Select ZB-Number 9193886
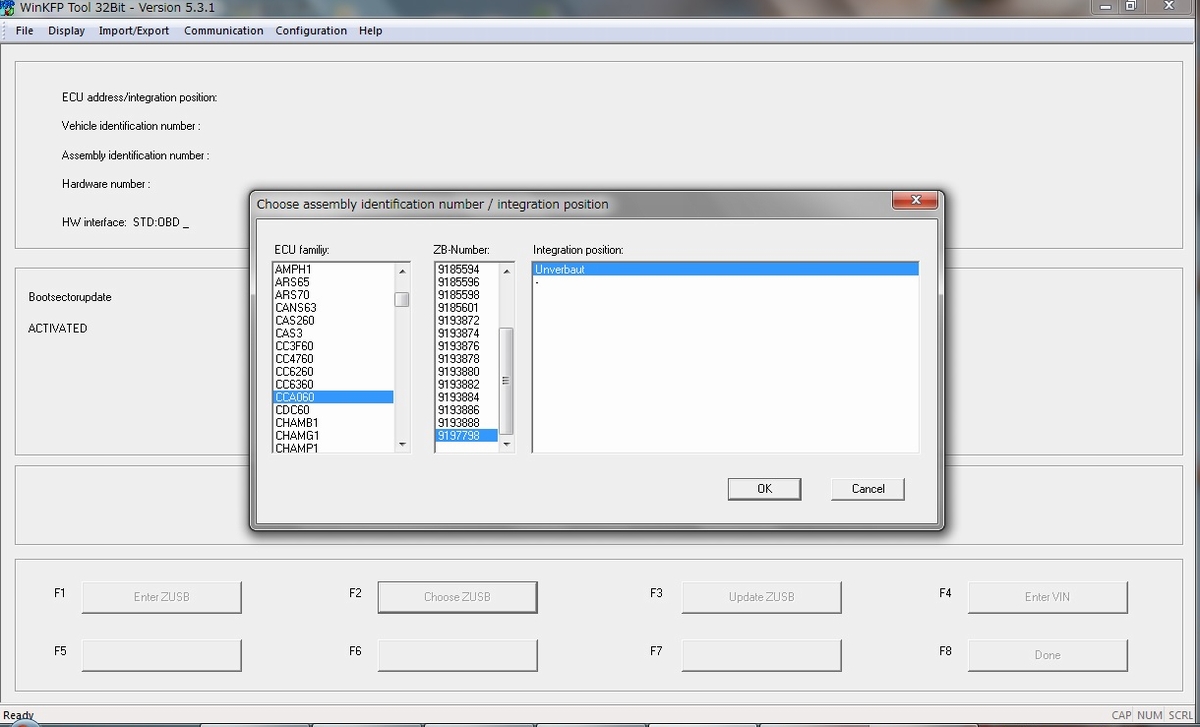 click(466, 410)
